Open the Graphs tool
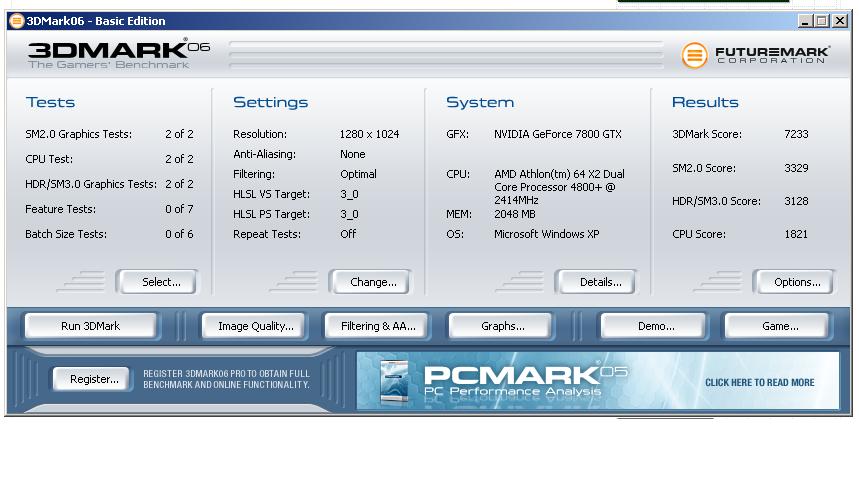This screenshot has width=859, height=482. (502, 326)
